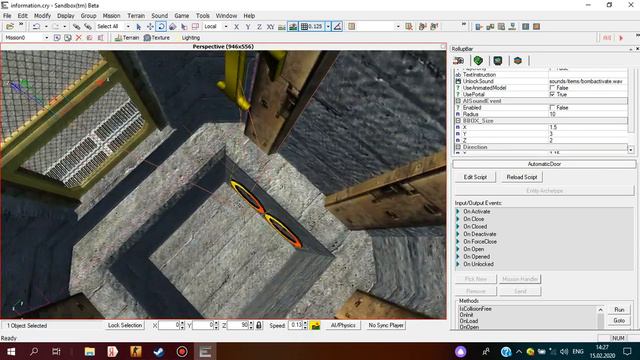
Task: Select Objects tab in RollupBar
Action: tap(459, 61)
